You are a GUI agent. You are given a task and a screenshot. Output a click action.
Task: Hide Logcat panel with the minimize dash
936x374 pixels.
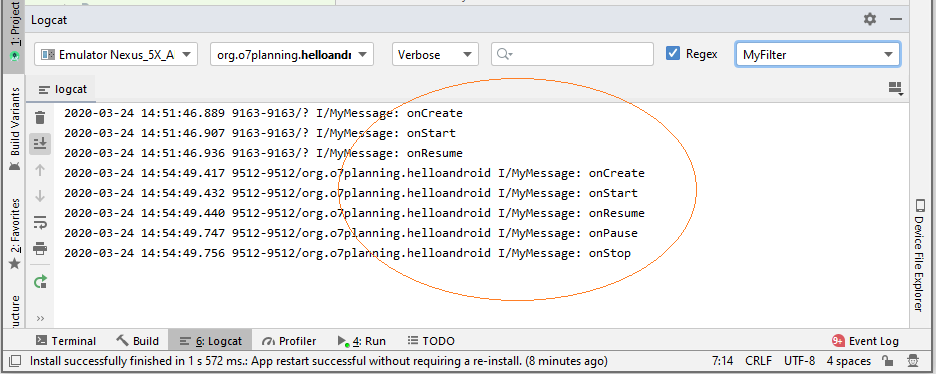pos(895,20)
